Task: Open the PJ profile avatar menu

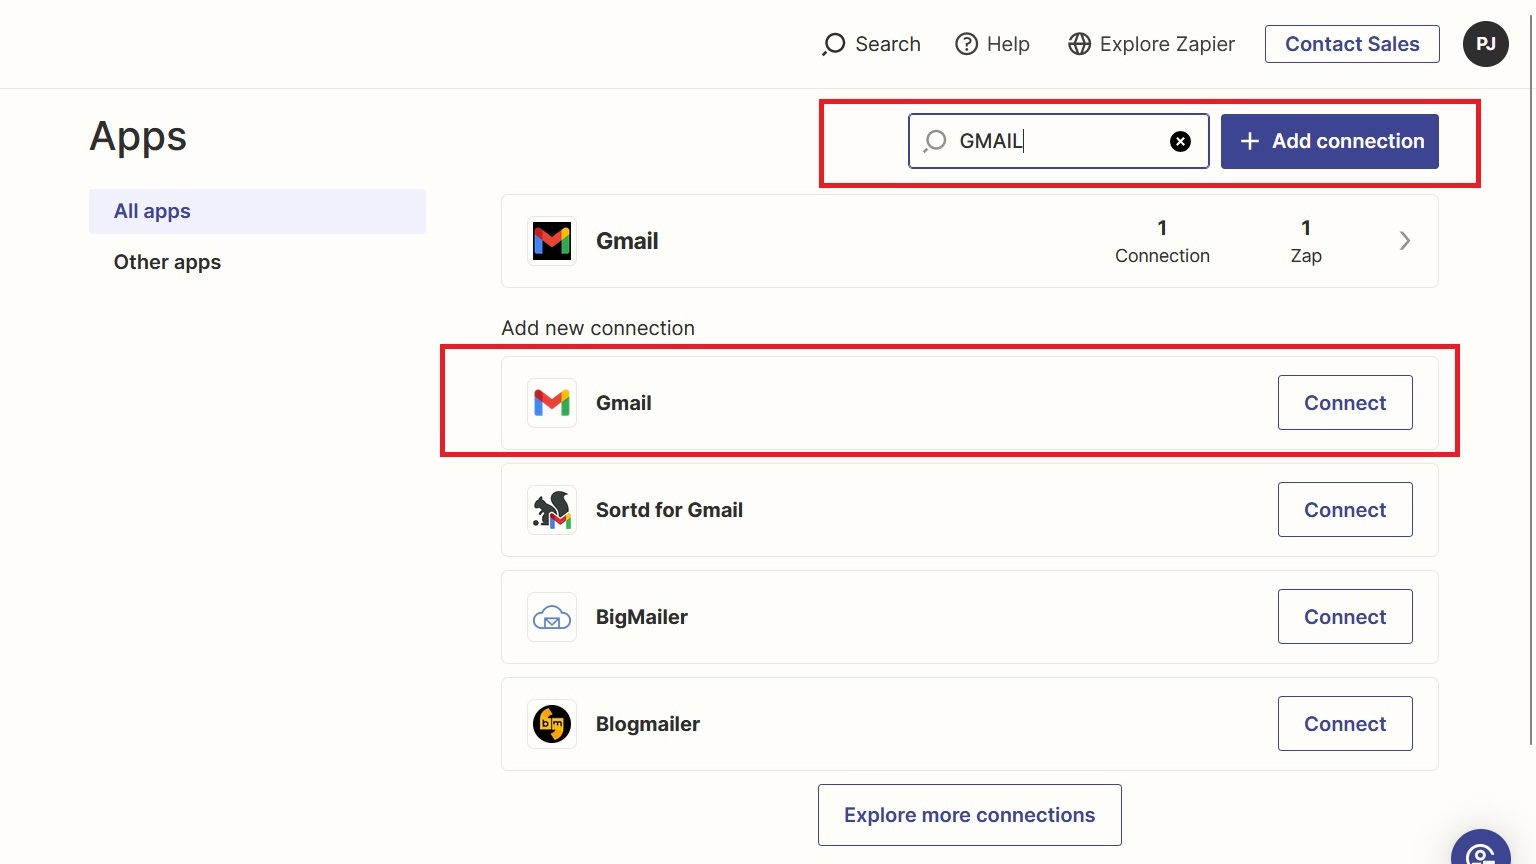Action: [1485, 44]
